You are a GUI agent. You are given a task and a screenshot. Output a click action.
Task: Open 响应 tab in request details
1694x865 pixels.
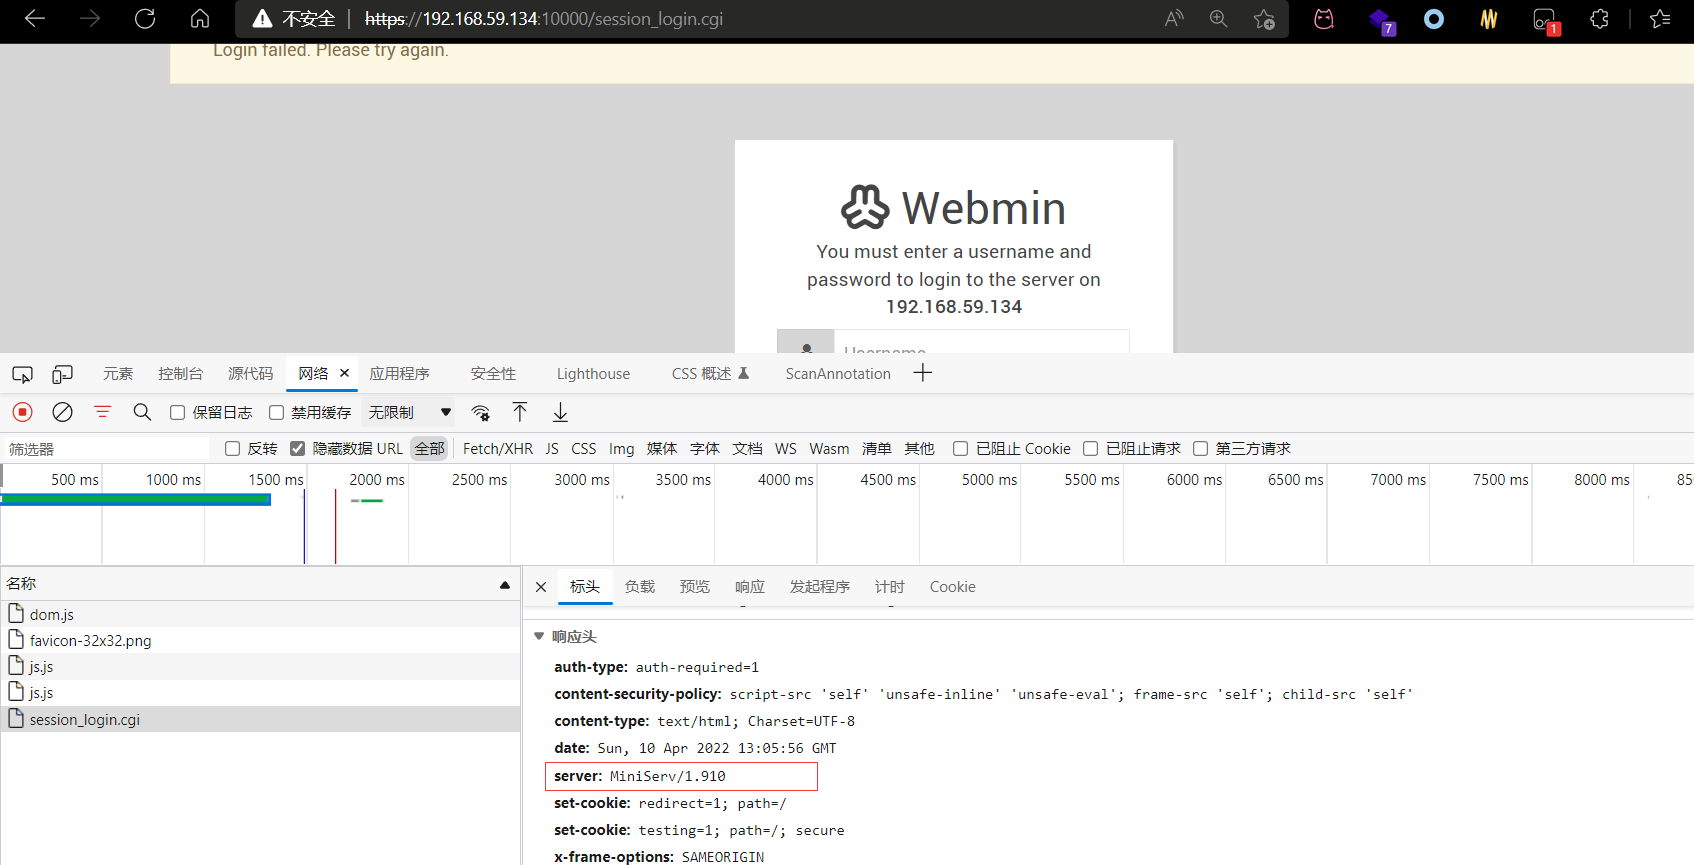tap(750, 587)
